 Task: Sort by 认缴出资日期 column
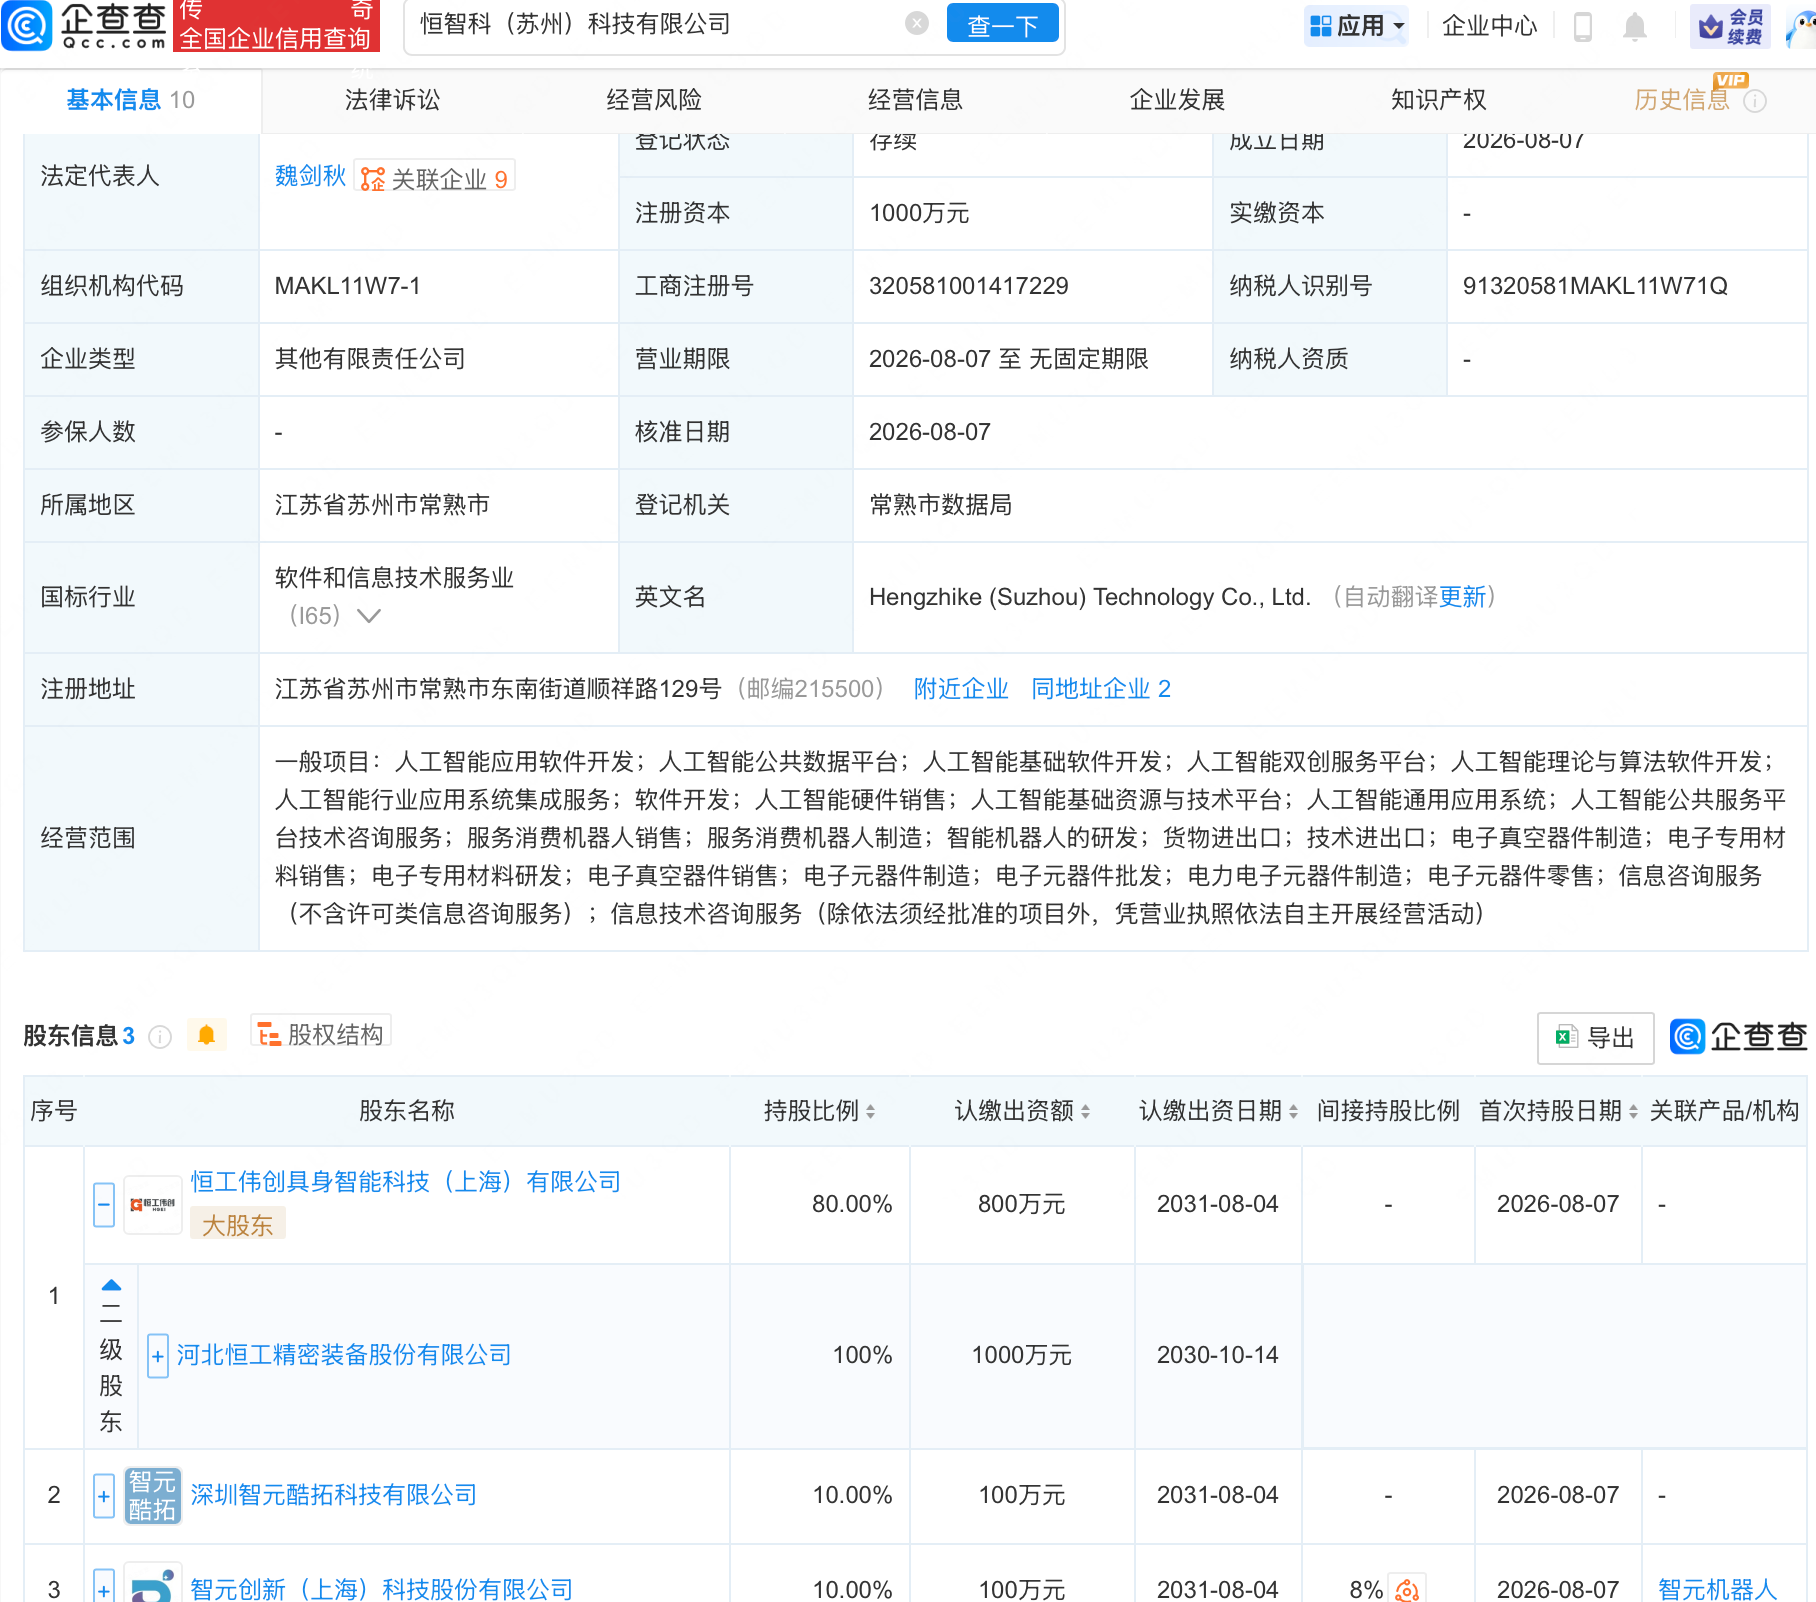pyautogui.click(x=1293, y=1111)
